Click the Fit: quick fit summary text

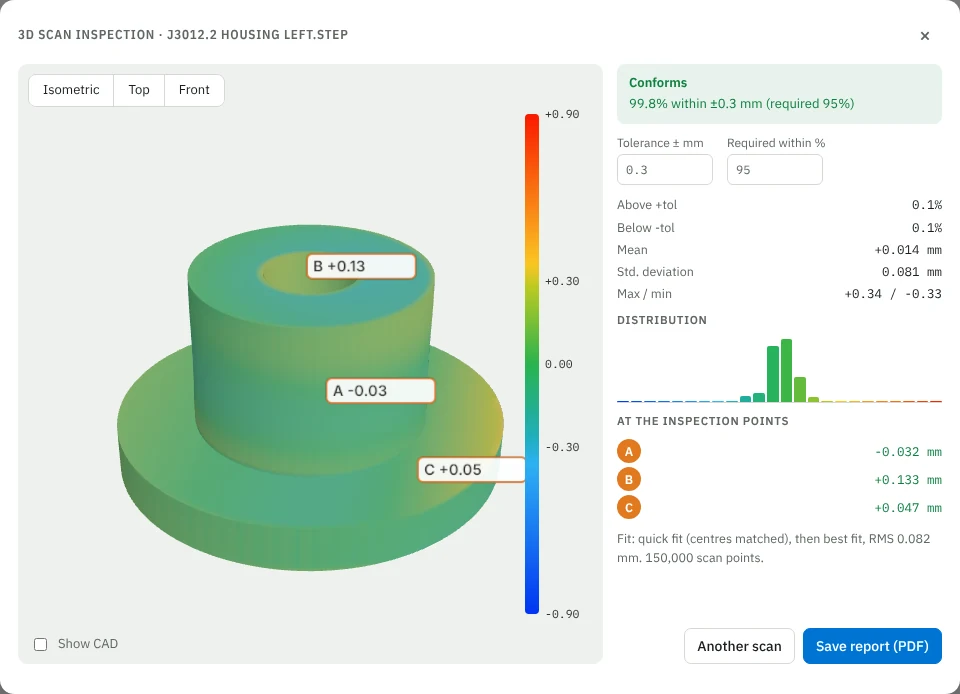[x=773, y=548]
